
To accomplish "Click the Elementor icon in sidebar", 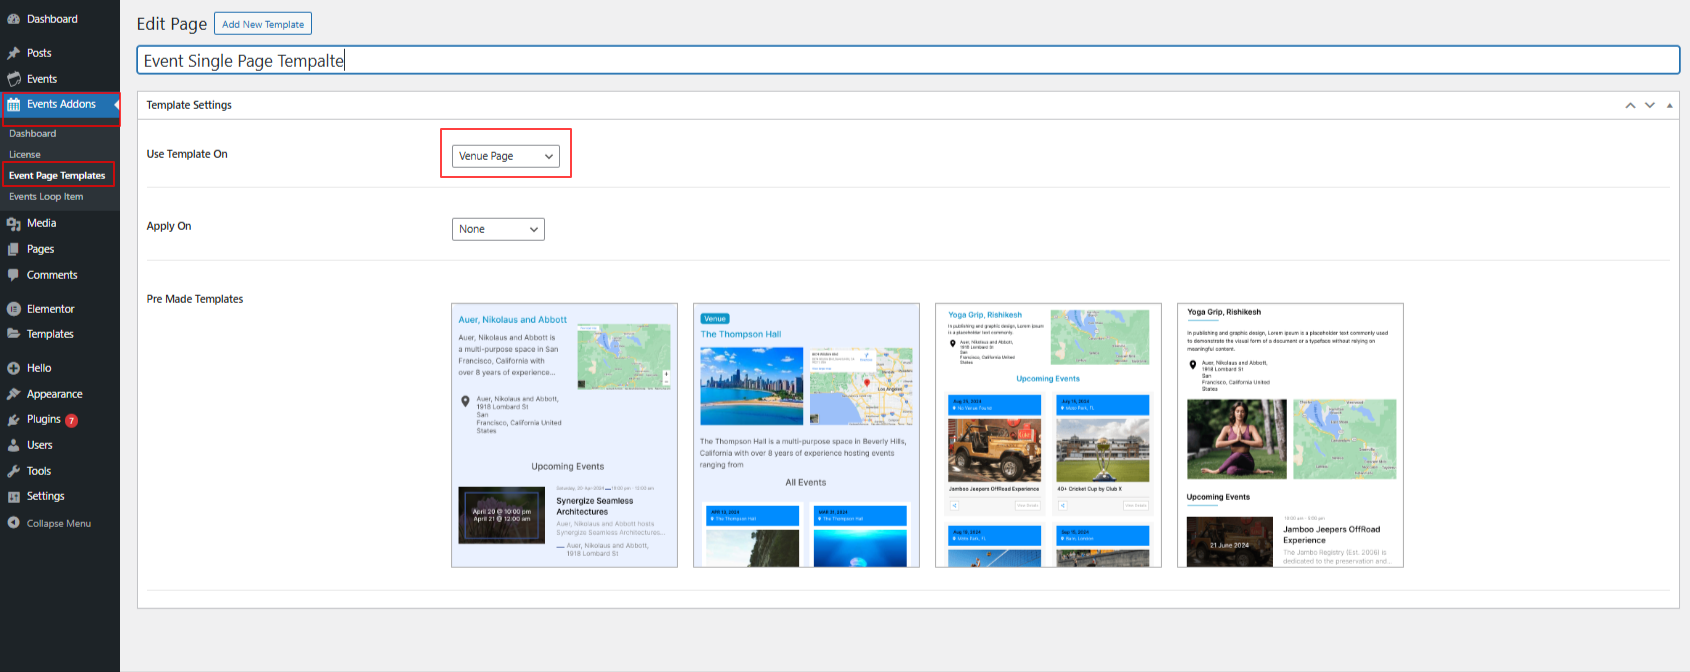I will (x=13, y=309).
